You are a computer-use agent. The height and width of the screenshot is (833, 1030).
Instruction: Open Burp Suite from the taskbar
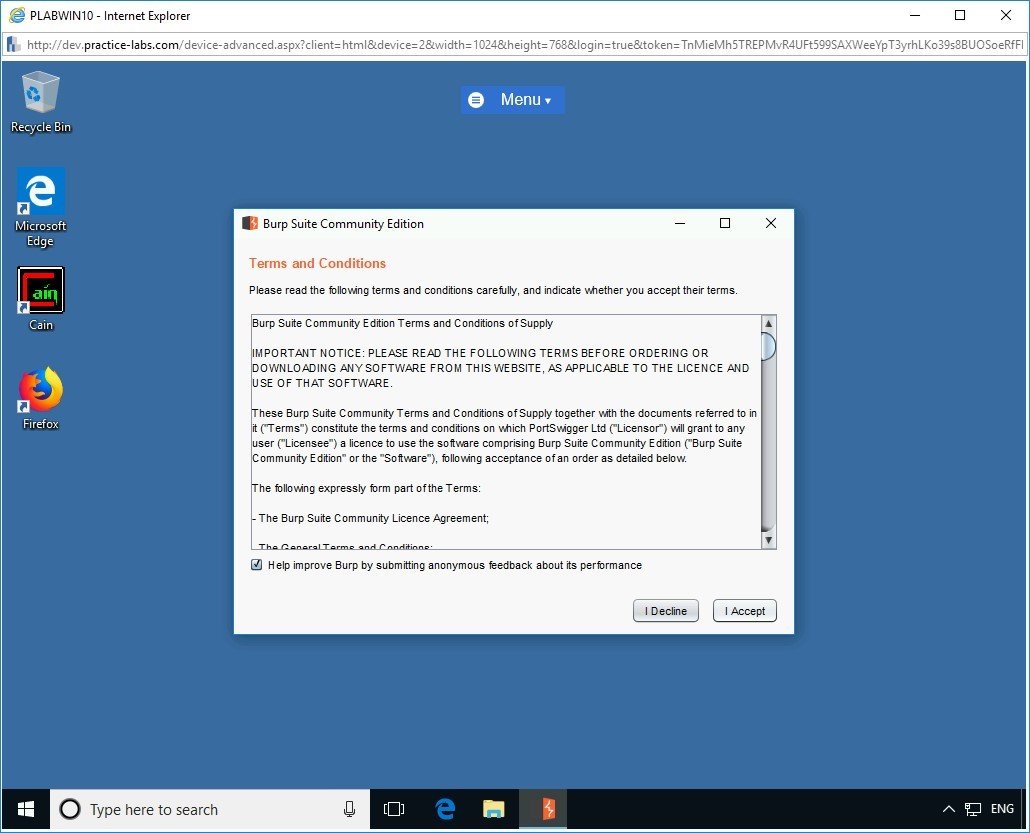(x=543, y=809)
